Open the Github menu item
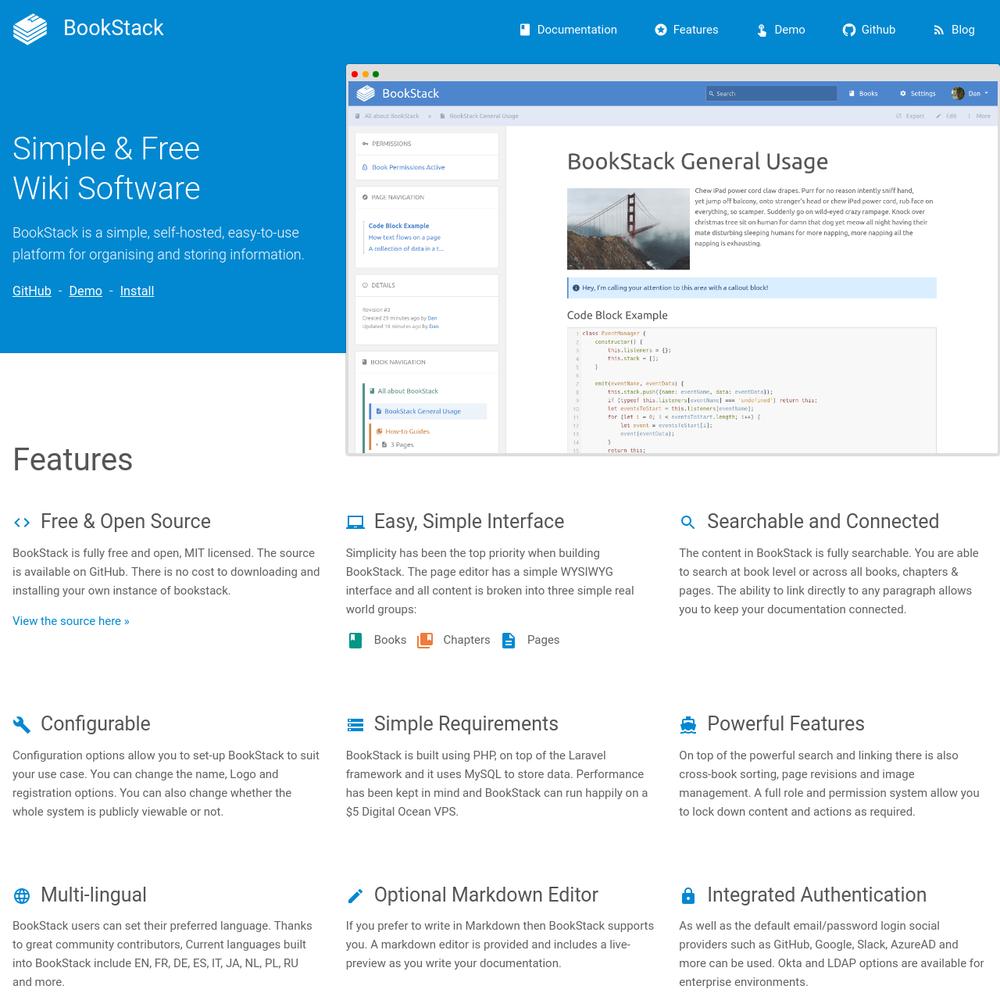Screen dimensions: 1000x1000 click(x=869, y=29)
